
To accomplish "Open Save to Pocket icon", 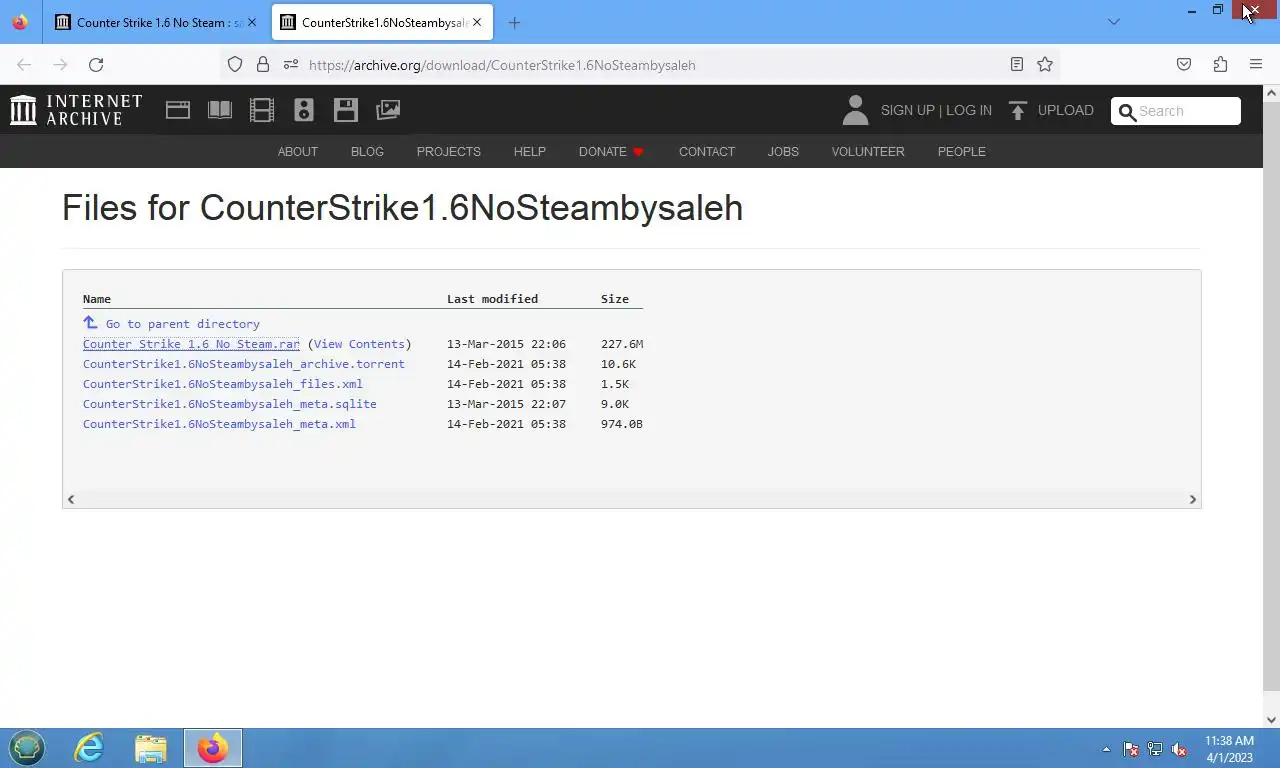I will tap(1184, 65).
